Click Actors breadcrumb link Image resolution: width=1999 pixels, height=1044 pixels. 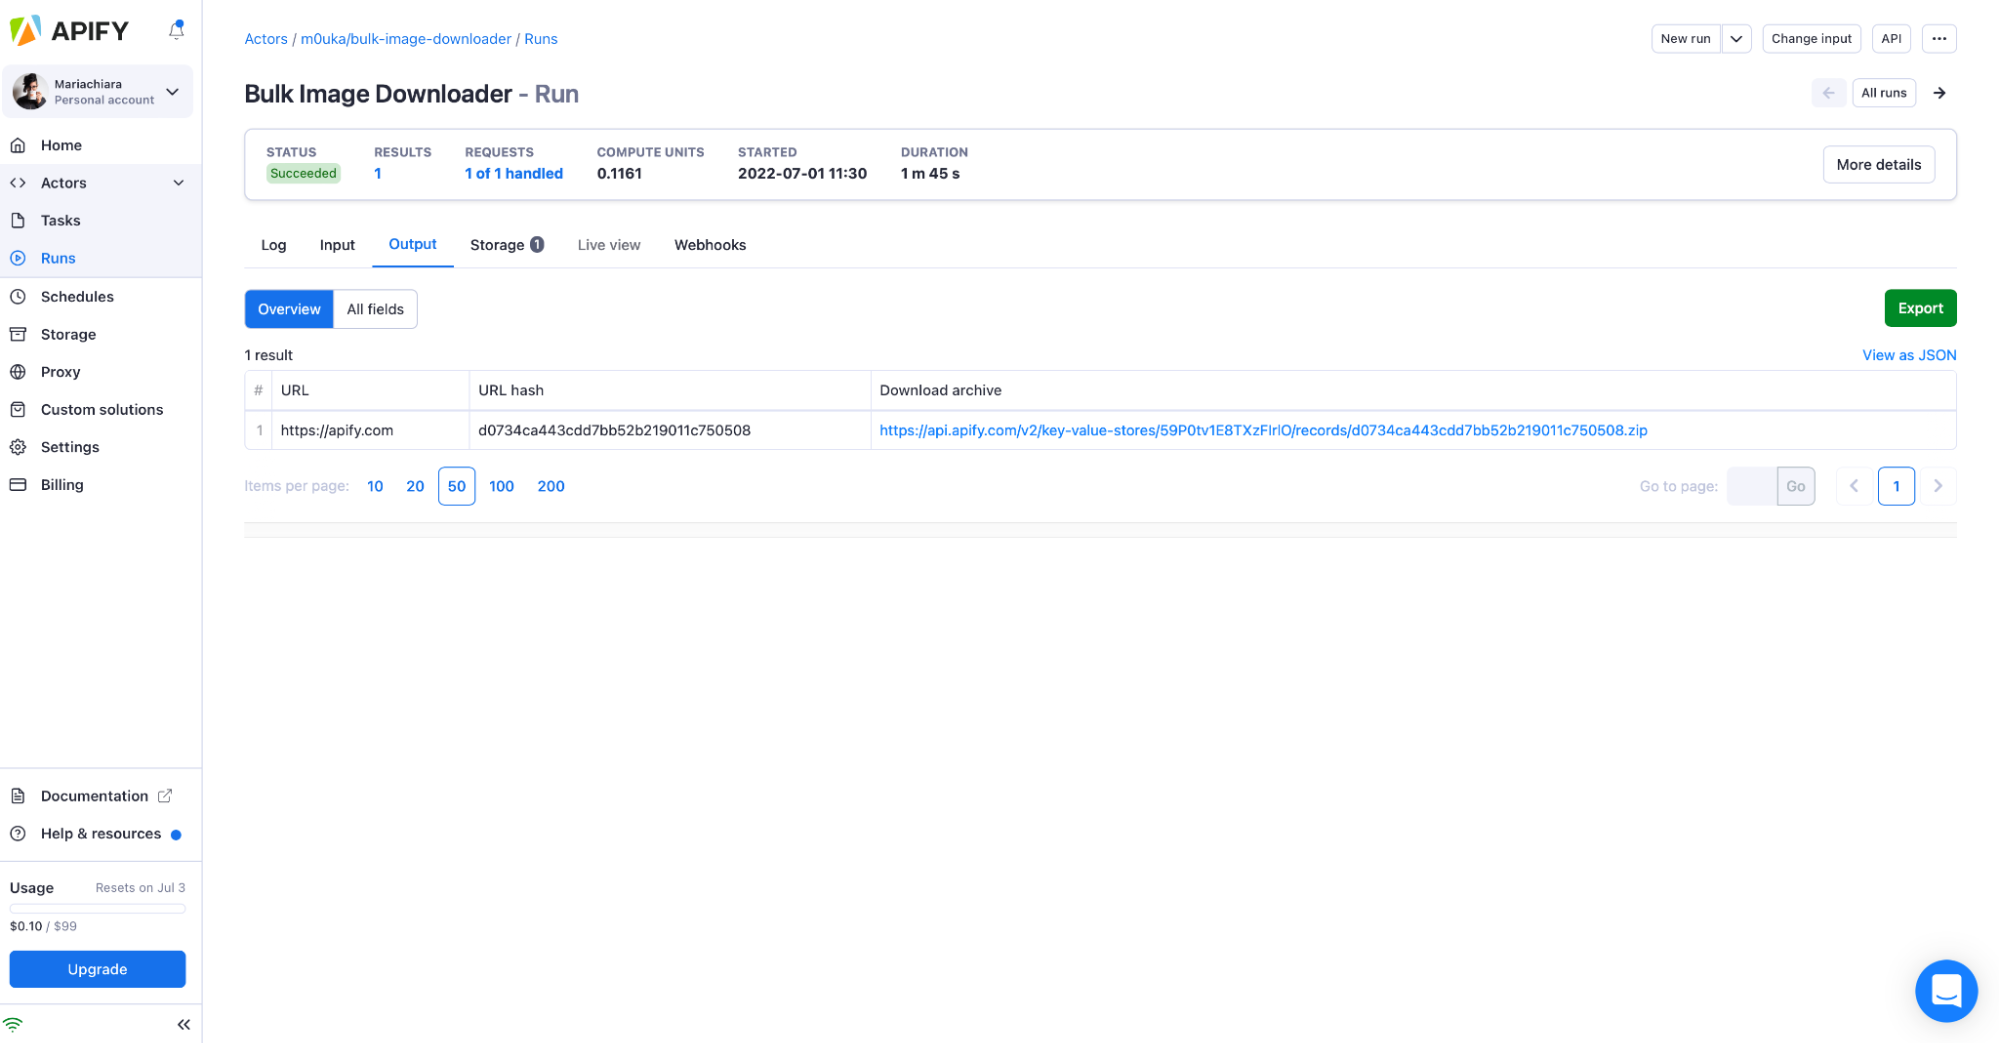tap(266, 39)
